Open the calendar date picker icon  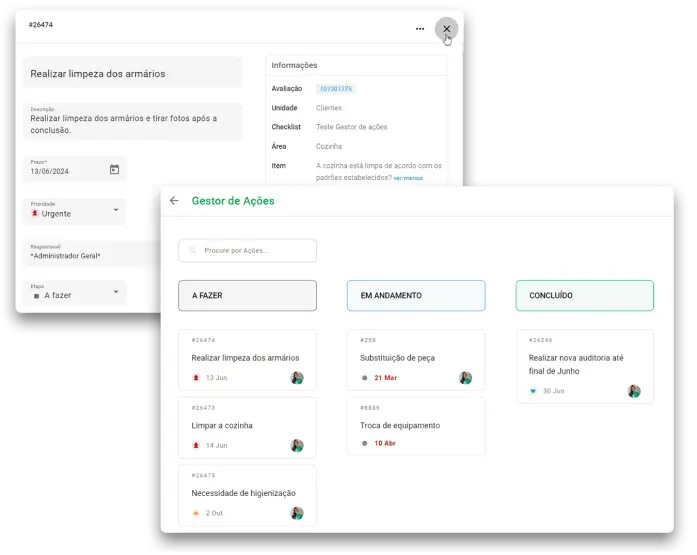(x=114, y=170)
